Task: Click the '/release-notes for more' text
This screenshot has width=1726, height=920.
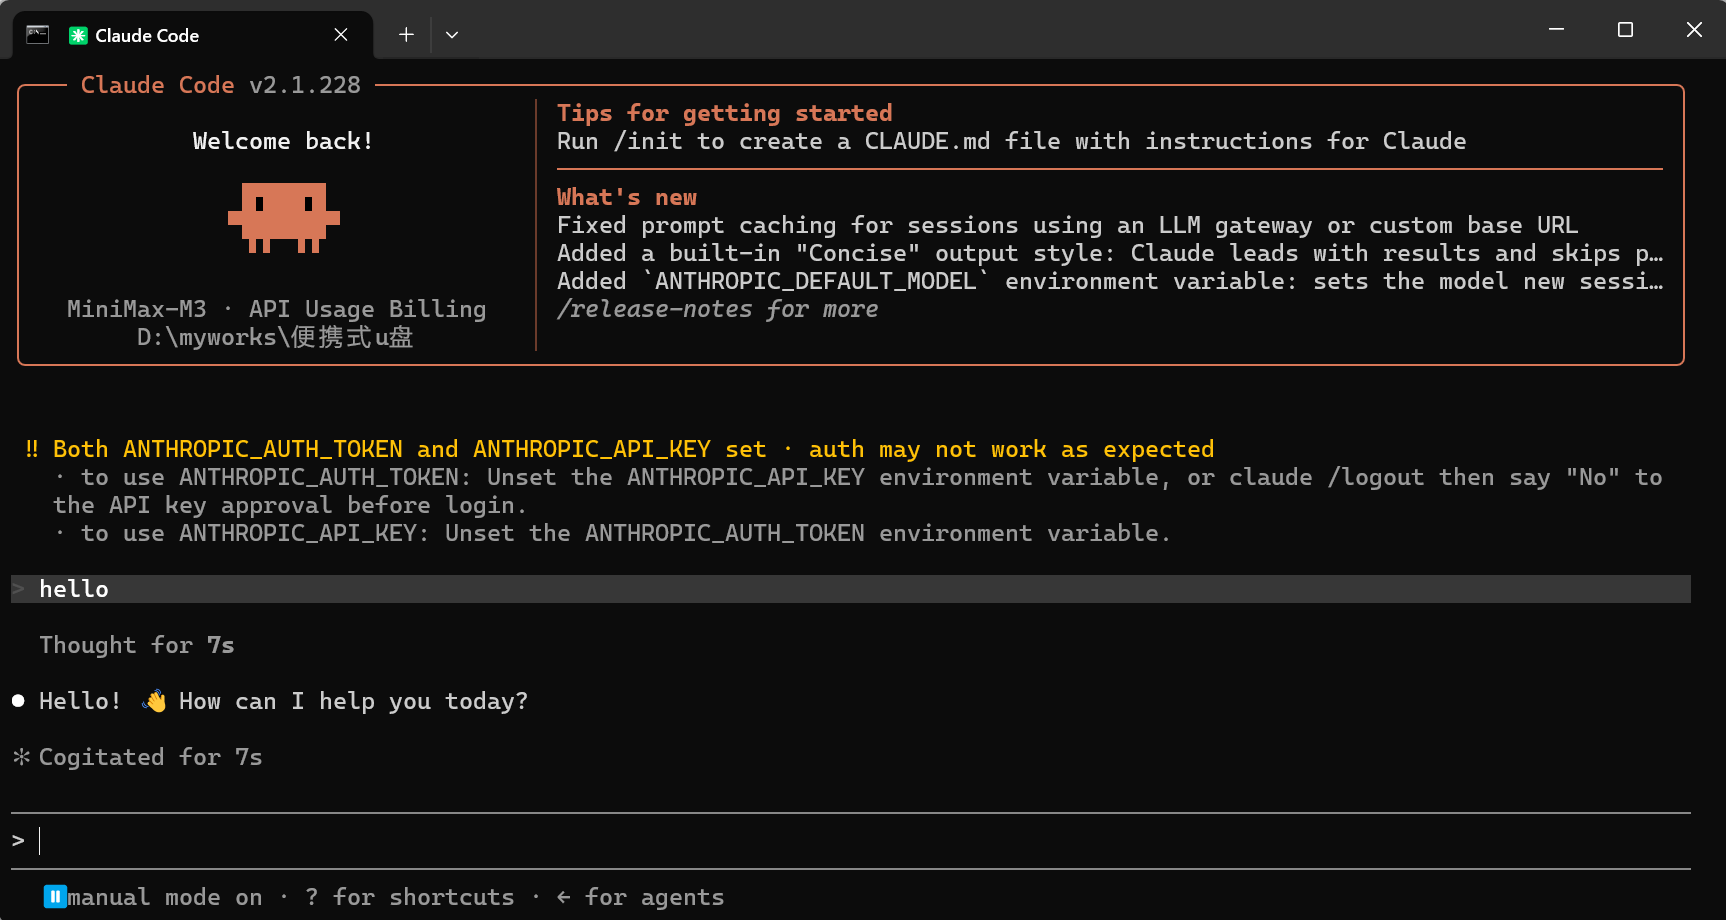Action: tap(717, 309)
